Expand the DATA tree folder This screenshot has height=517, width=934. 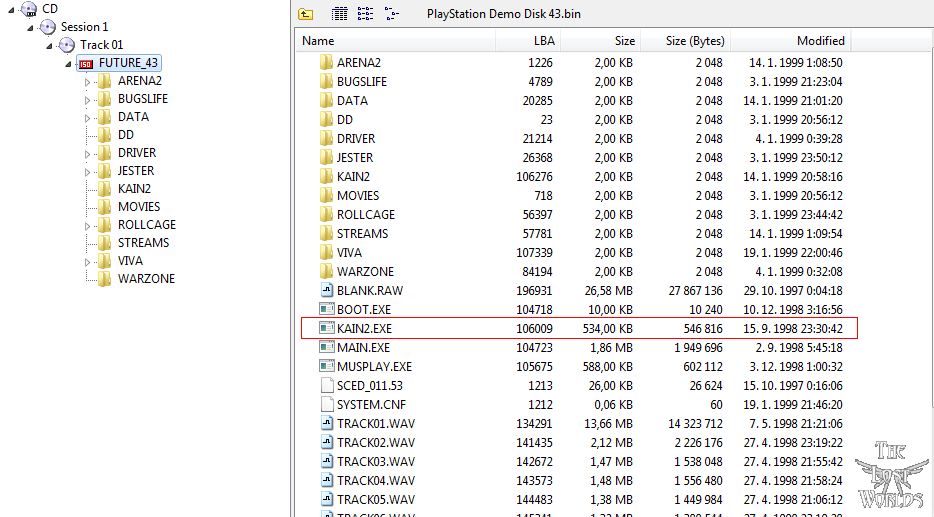88,118
